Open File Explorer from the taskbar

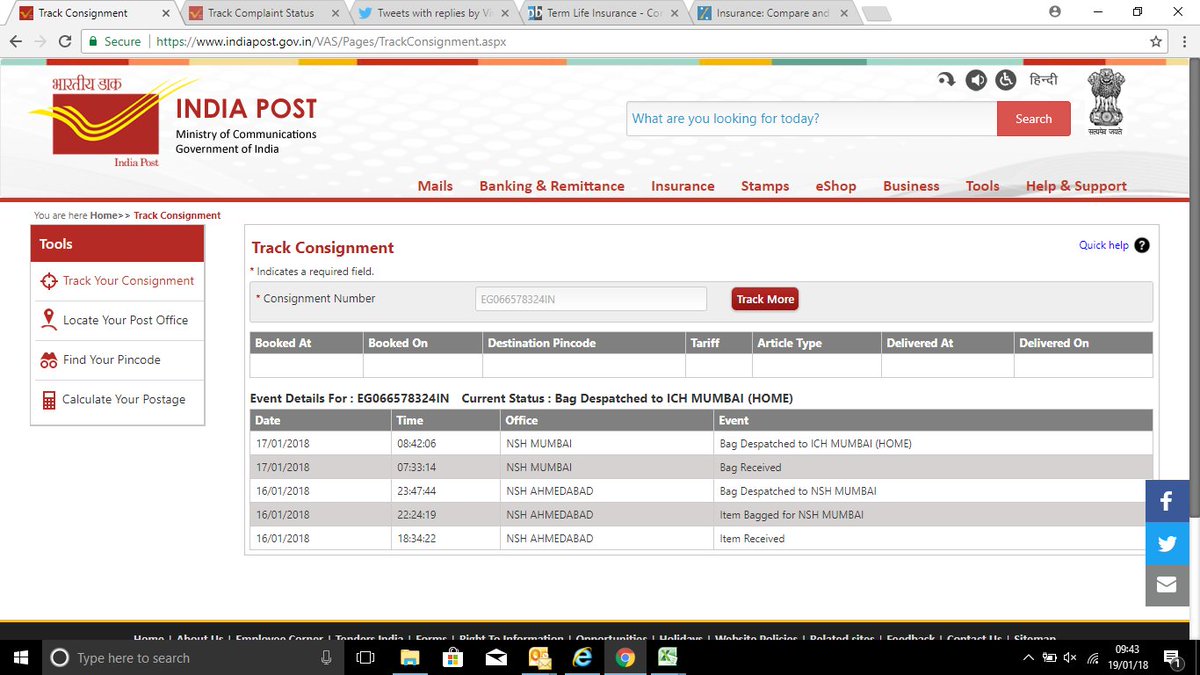409,657
